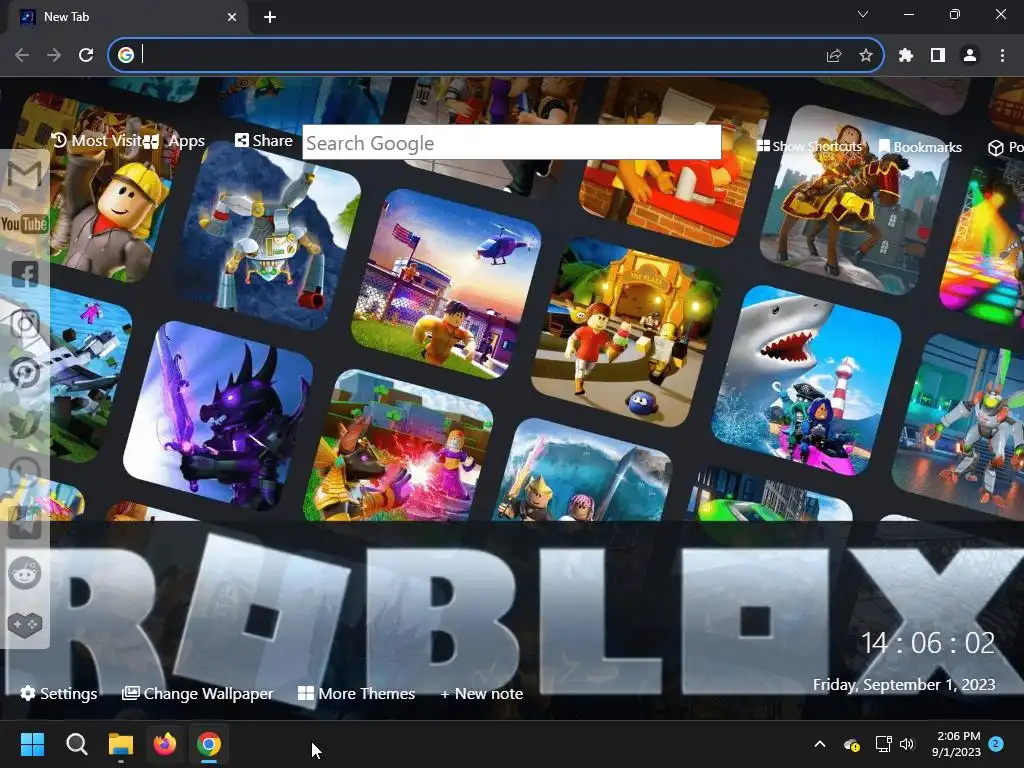Click the Chrome taskbar icon
Screen dimensions: 1024x768
(209, 744)
